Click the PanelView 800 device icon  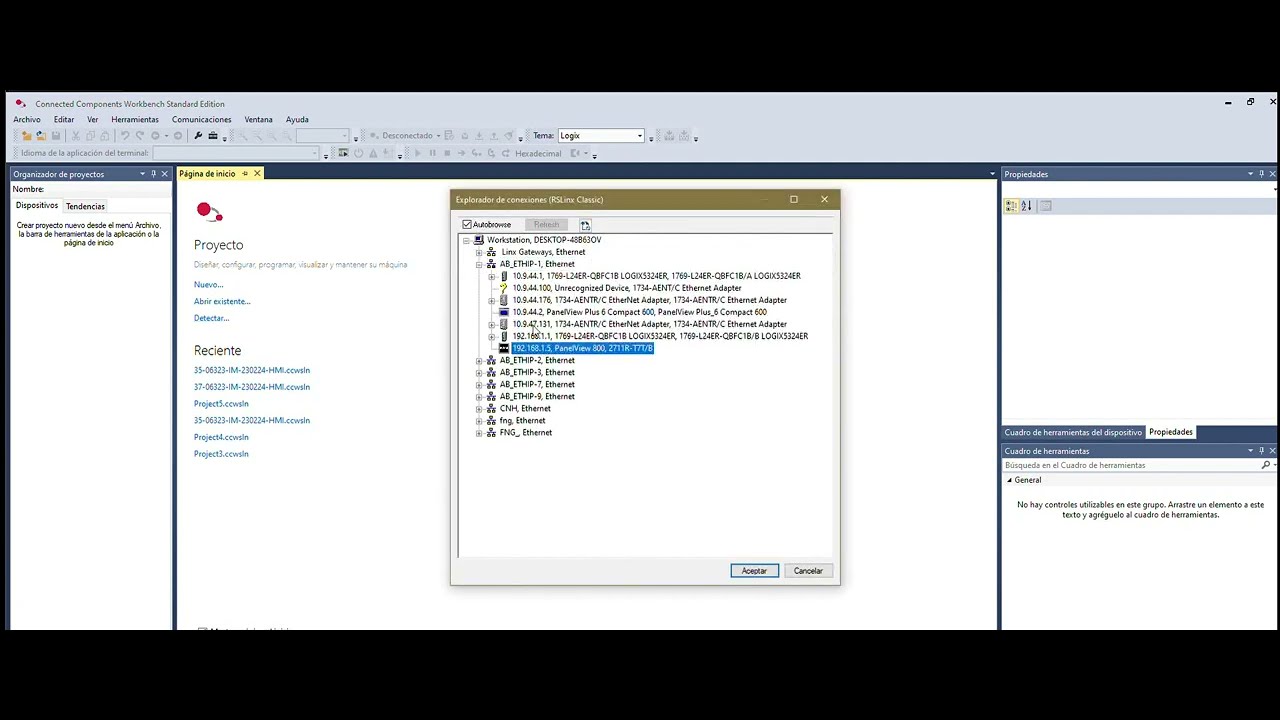[504, 348]
